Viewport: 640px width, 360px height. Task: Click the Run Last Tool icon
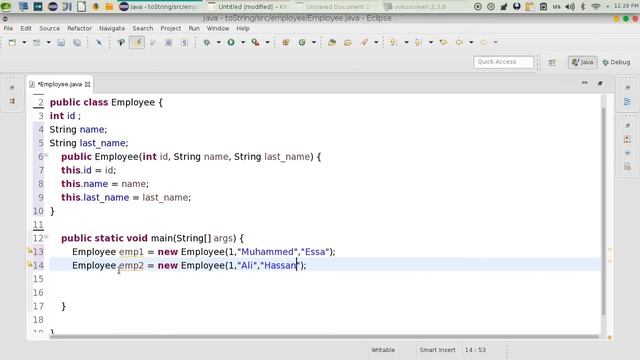point(256,42)
